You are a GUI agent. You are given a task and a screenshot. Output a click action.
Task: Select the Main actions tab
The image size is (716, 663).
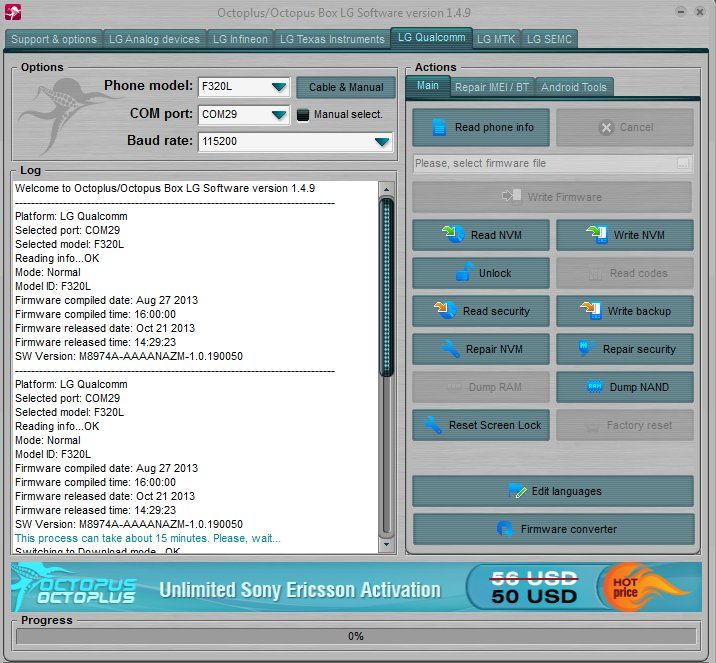tap(427, 86)
